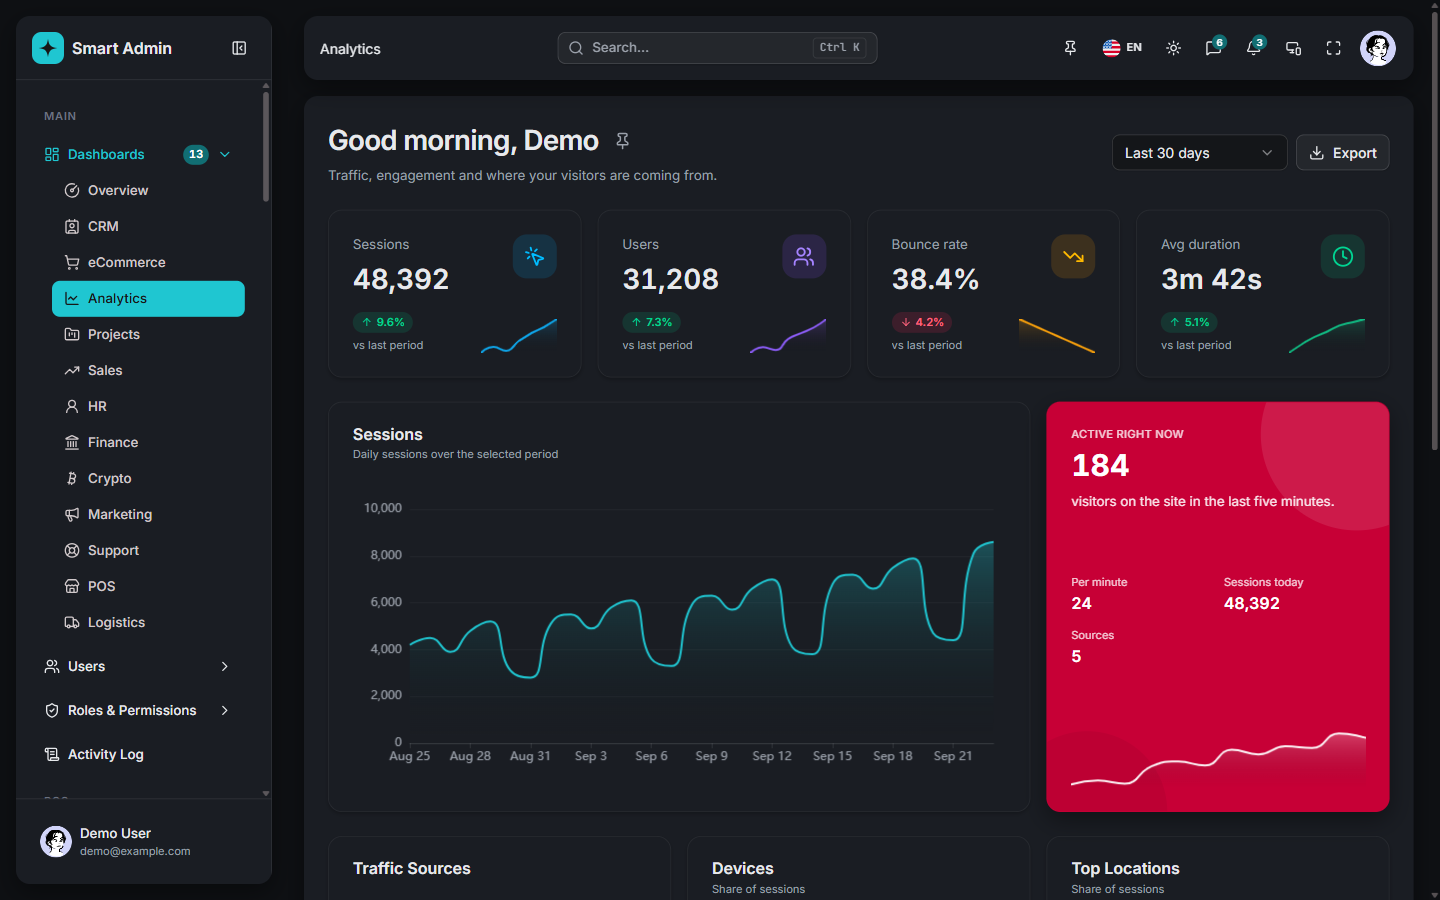Click the Smart Admin logo icon
1440x900 pixels.
click(x=48, y=48)
